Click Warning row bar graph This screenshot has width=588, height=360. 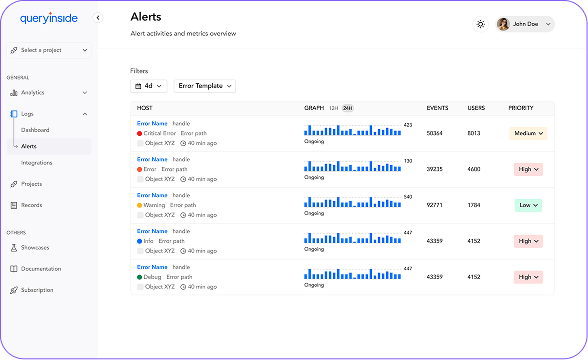352,202
